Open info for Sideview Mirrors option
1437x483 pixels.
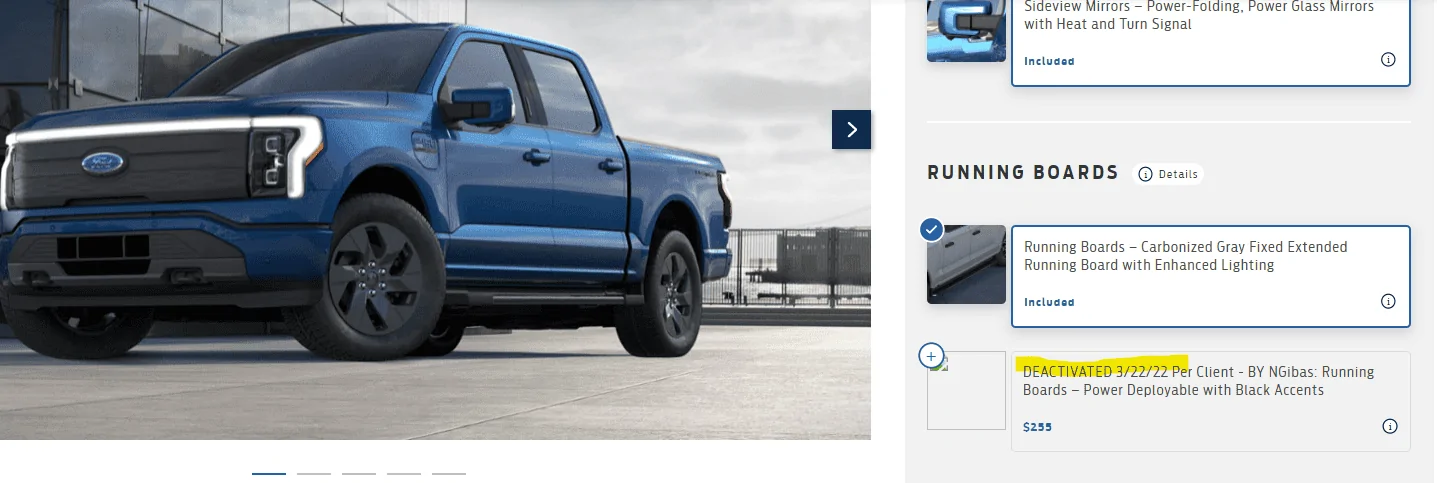click(1388, 59)
